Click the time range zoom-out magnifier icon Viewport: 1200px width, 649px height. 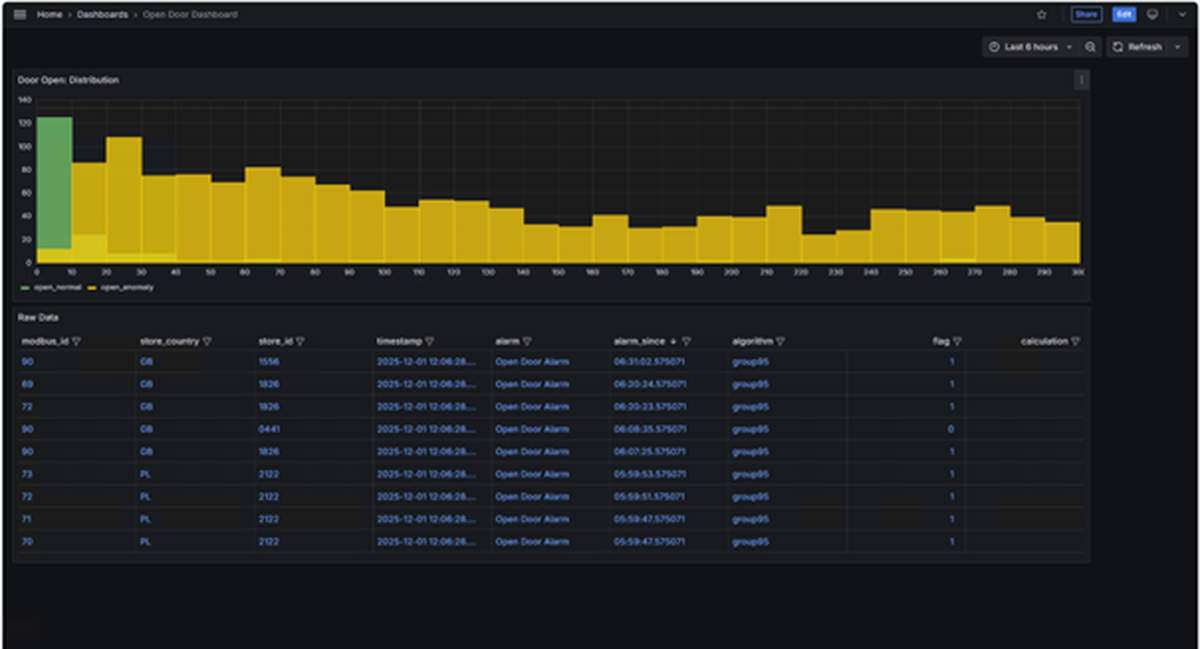tap(1090, 47)
